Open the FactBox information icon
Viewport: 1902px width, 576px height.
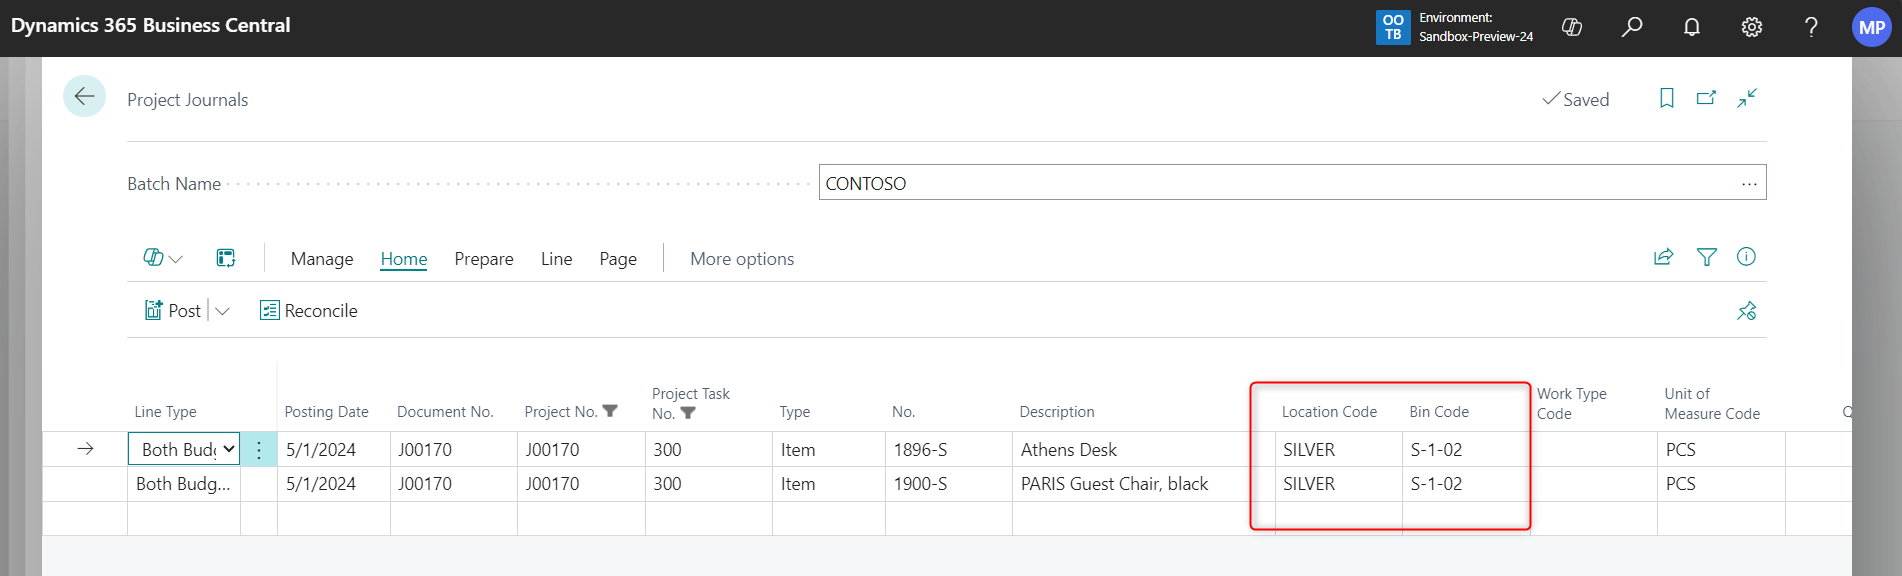[x=1746, y=257]
